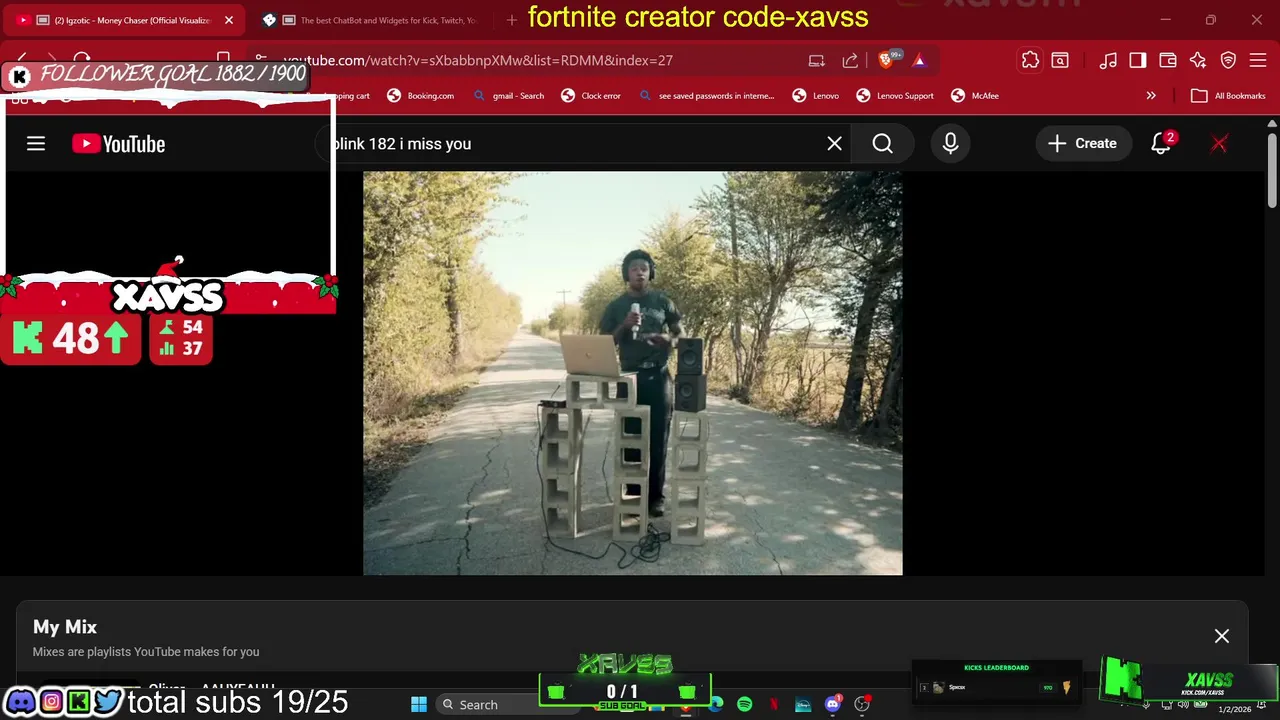
Task: Click the My Mix heading
Action: pos(65,627)
